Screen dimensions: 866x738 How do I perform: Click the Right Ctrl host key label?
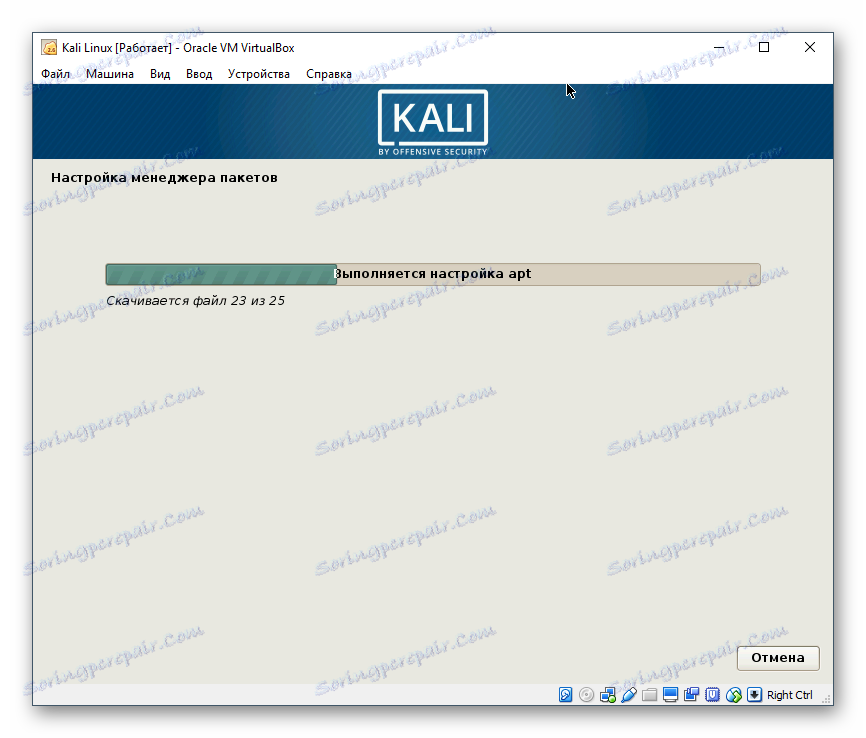click(789, 695)
